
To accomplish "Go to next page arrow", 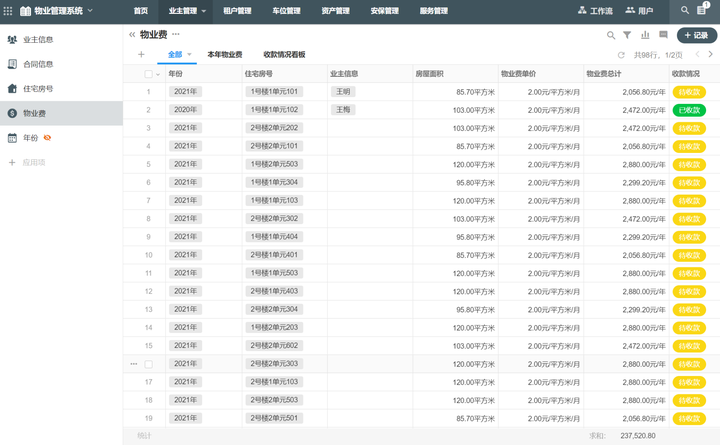I will point(710,54).
